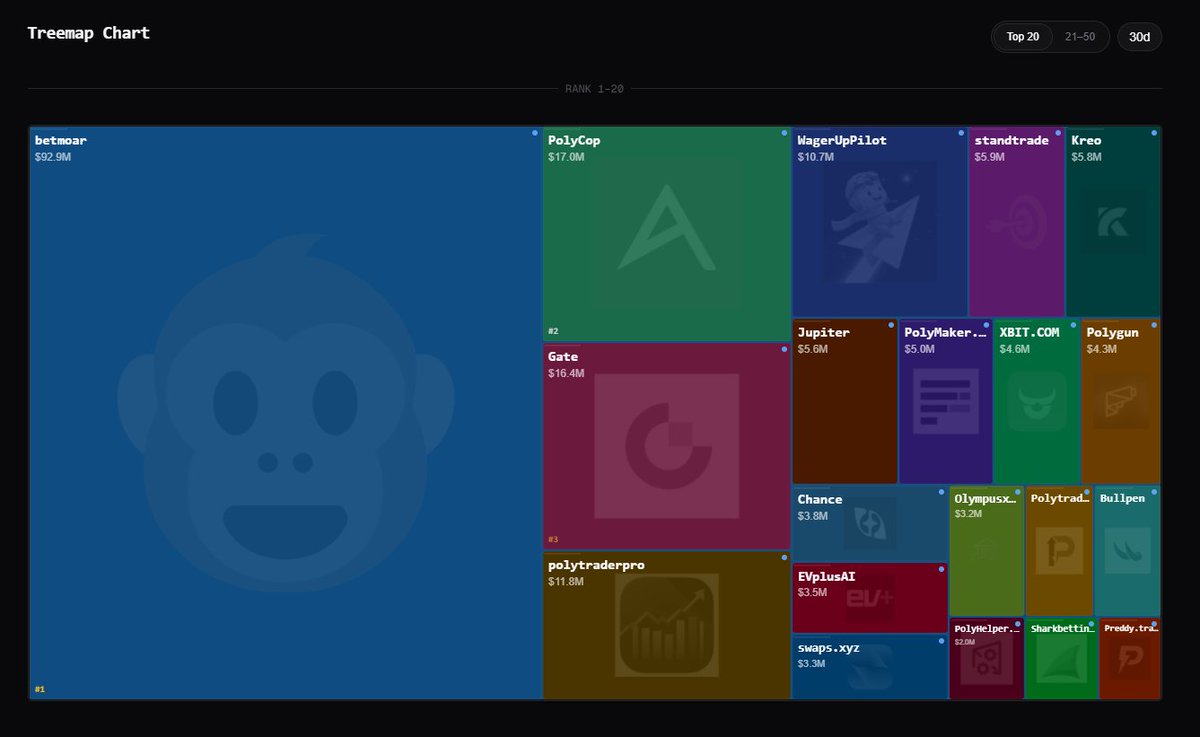
Task: Switch to the Top 20 range
Action: click(x=1023, y=37)
